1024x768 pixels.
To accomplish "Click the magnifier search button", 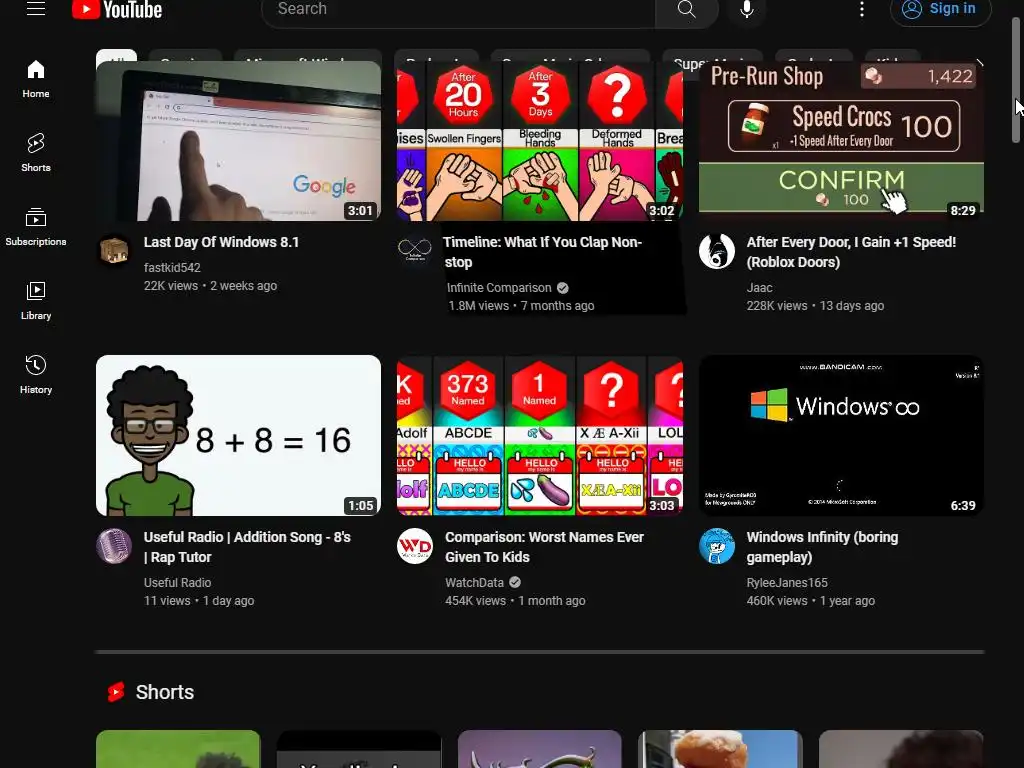I will pos(686,9).
